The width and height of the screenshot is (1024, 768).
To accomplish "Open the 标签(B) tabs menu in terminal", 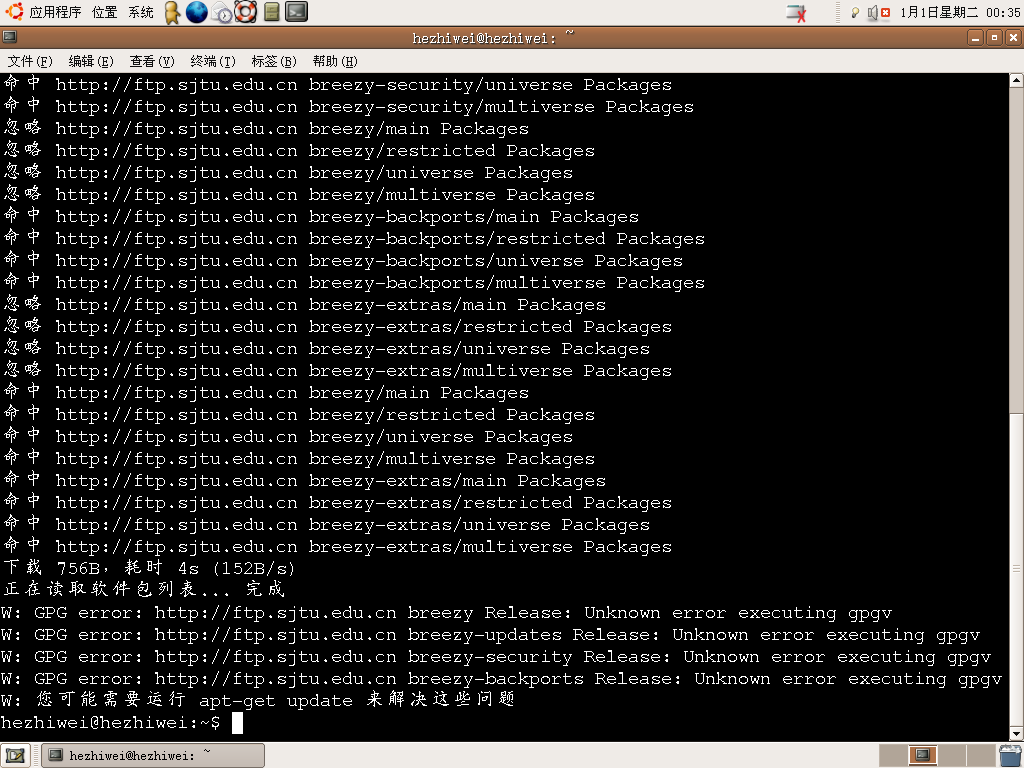I will (274, 61).
